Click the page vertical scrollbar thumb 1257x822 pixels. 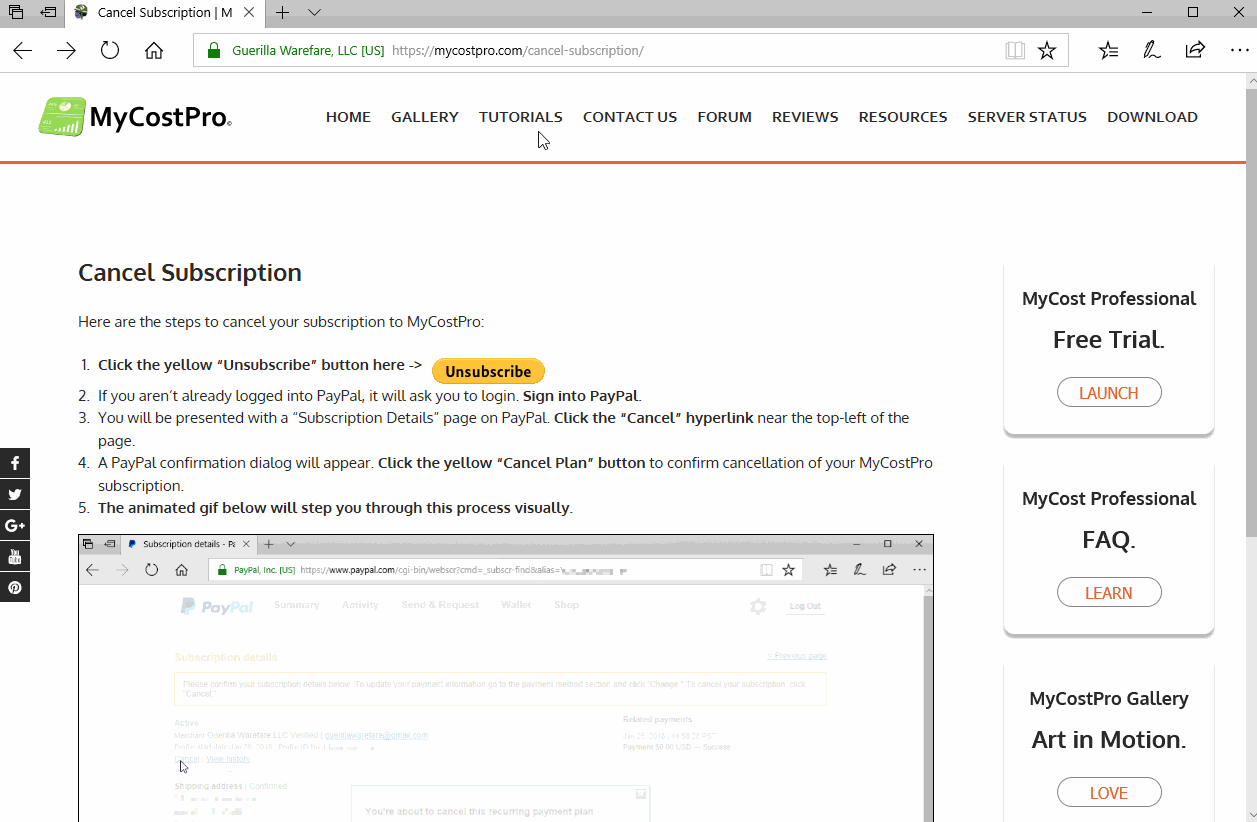click(x=1250, y=315)
